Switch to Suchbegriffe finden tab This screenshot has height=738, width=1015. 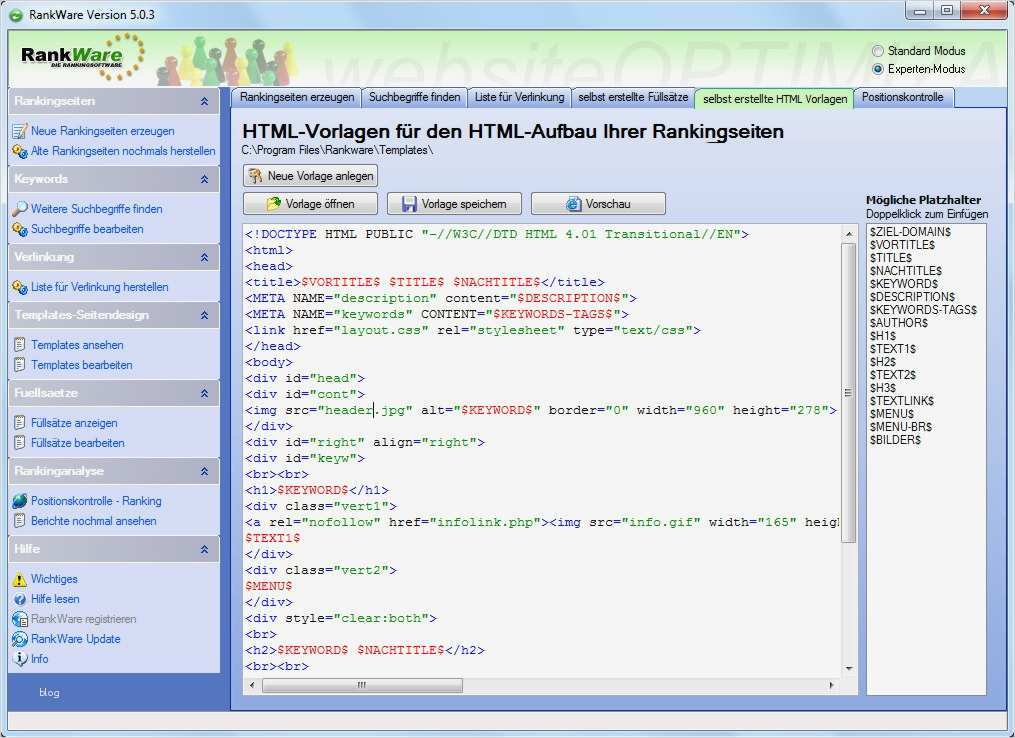(414, 97)
